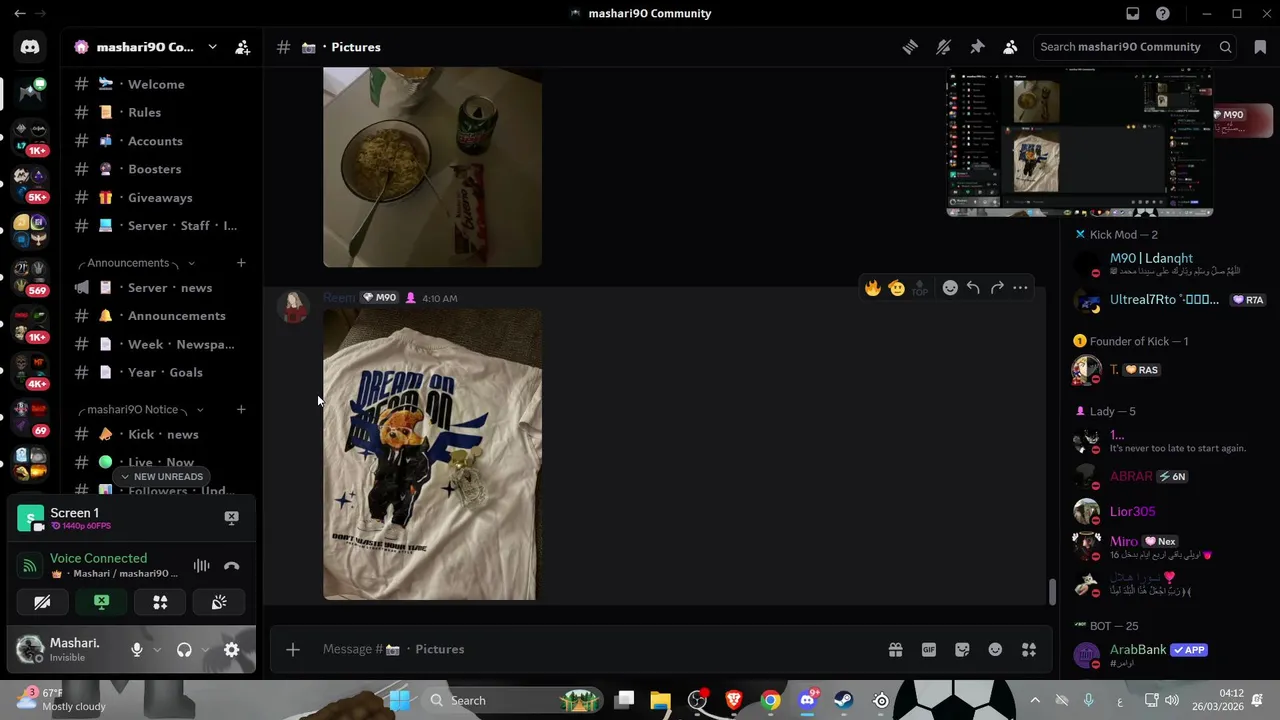Screen dimensions: 1280x720
Task: React with the fire emoji
Action: (873, 288)
